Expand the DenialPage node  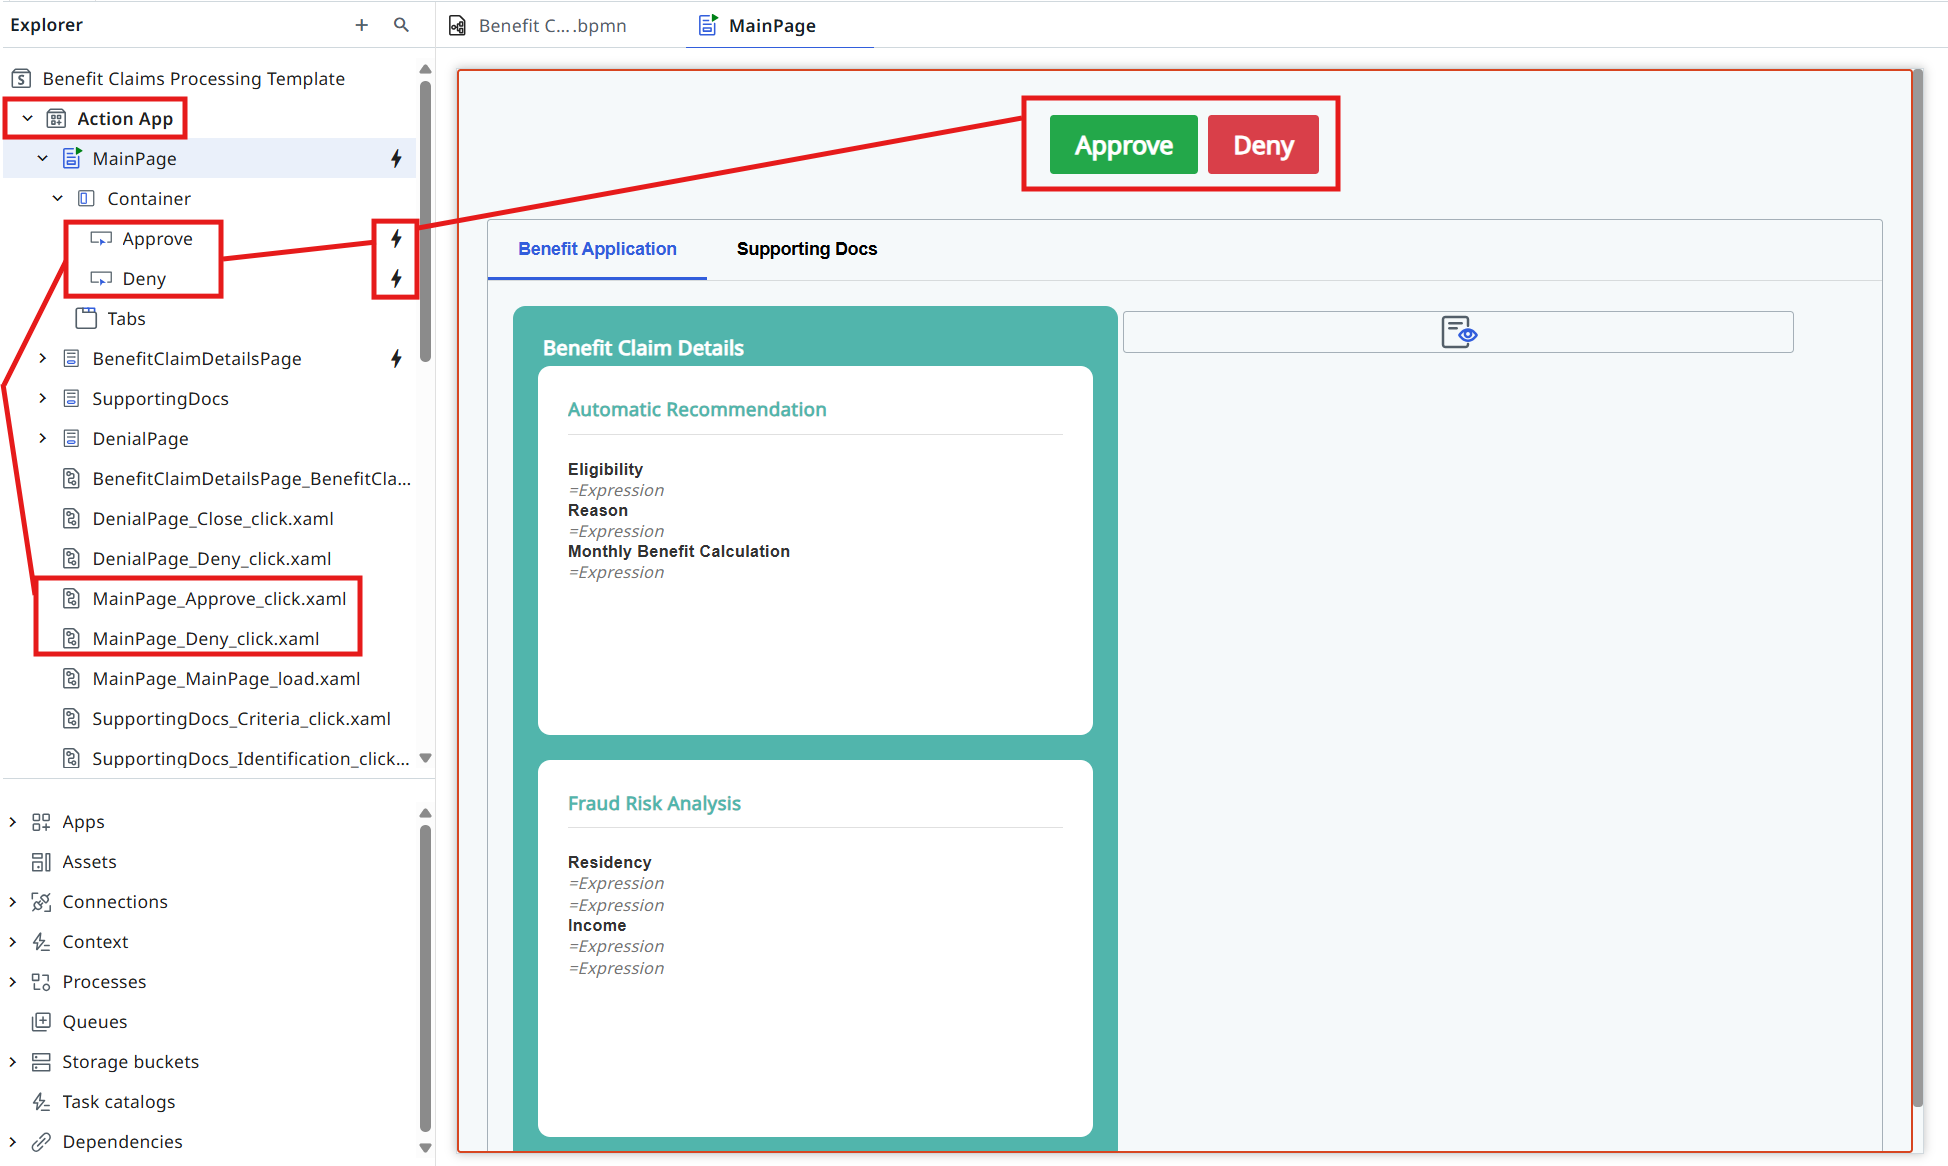click(x=43, y=438)
